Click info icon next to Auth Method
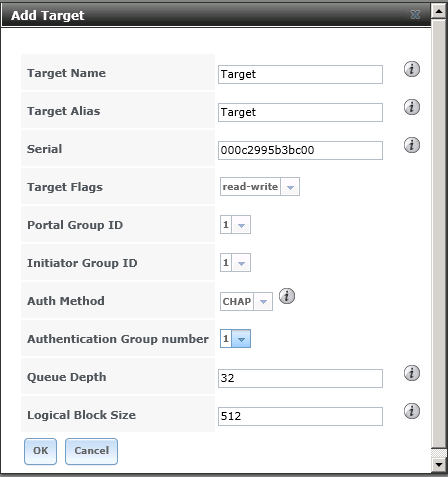Image resolution: width=448 pixels, height=477 pixels. click(x=287, y=296)
